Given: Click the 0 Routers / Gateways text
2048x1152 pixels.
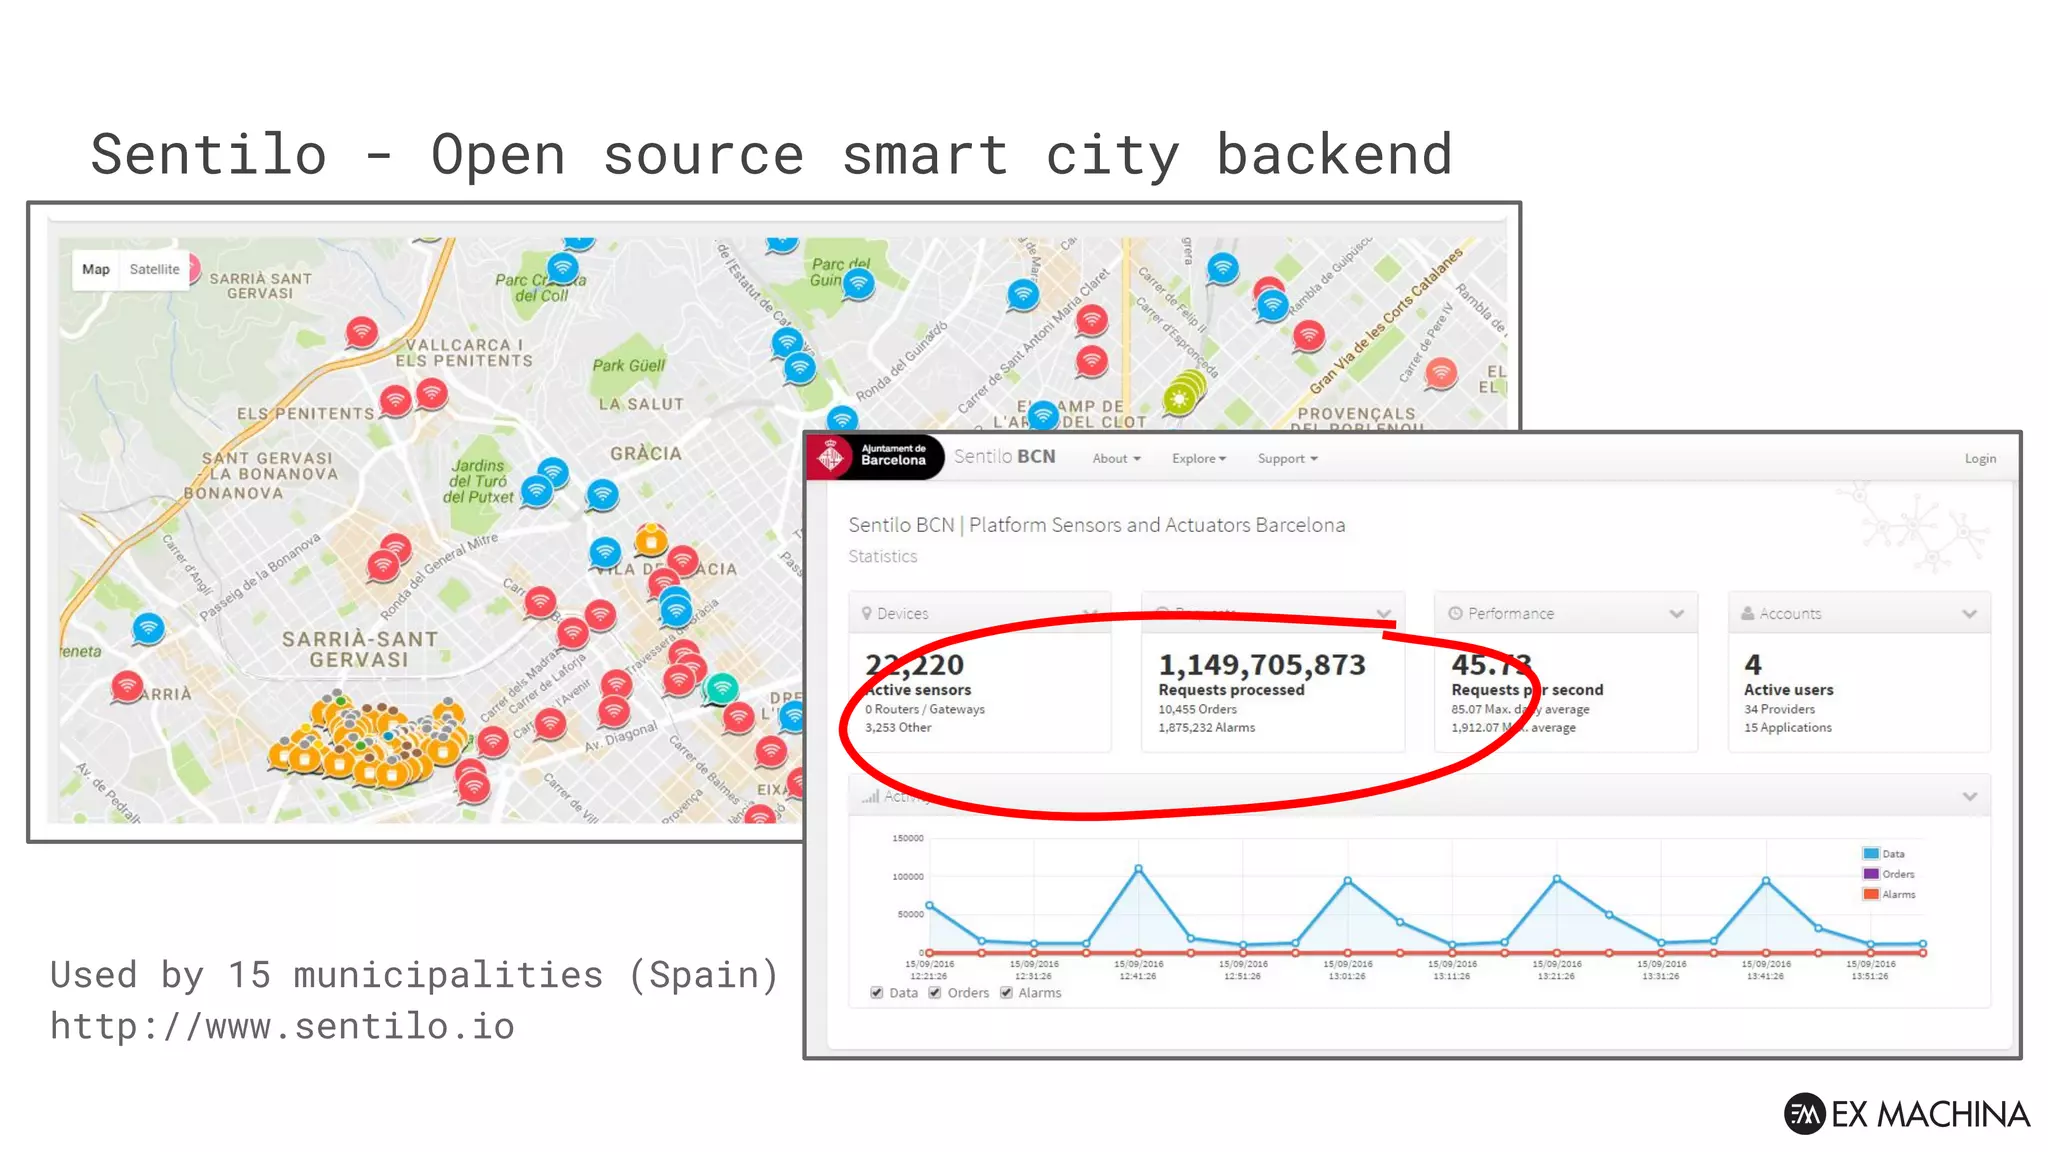Looking at the screenshot, I should click(x=925, y=709).
